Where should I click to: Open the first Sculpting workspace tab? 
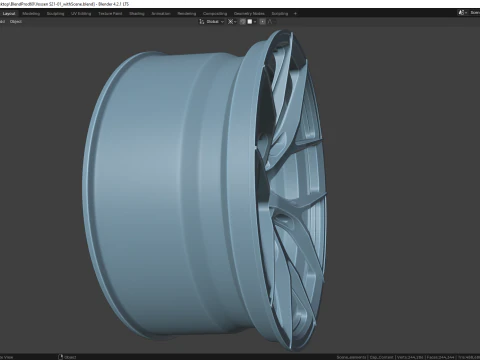[x=55, y=14]
